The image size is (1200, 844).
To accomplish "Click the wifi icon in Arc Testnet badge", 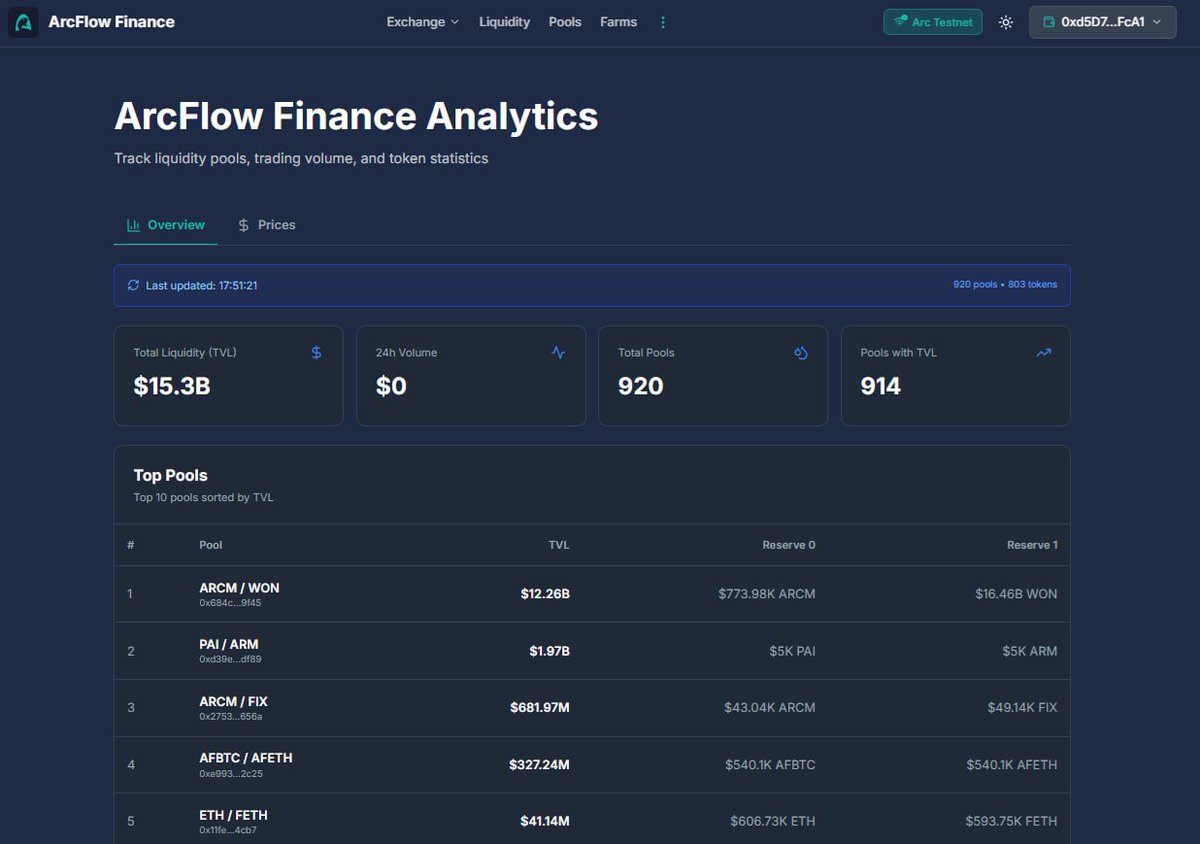I will point(900,21).
